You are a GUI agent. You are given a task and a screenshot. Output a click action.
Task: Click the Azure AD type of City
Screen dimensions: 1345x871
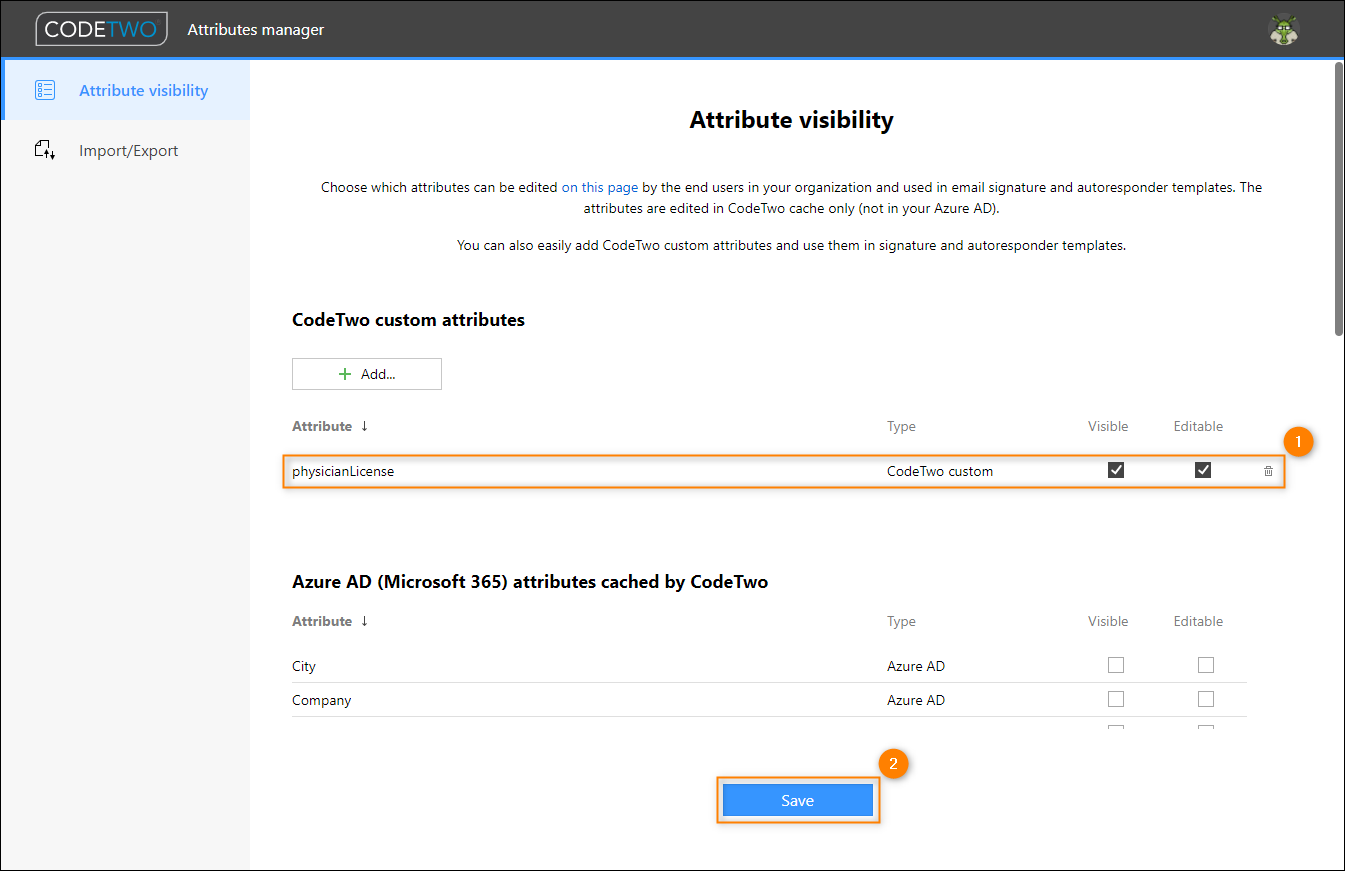click(x=916, y=666)
